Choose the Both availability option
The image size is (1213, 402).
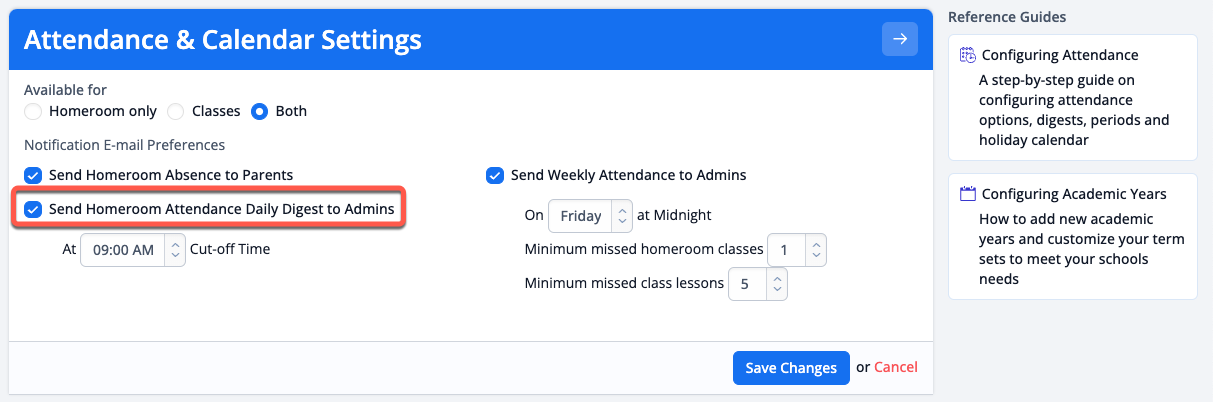(260, 111)
